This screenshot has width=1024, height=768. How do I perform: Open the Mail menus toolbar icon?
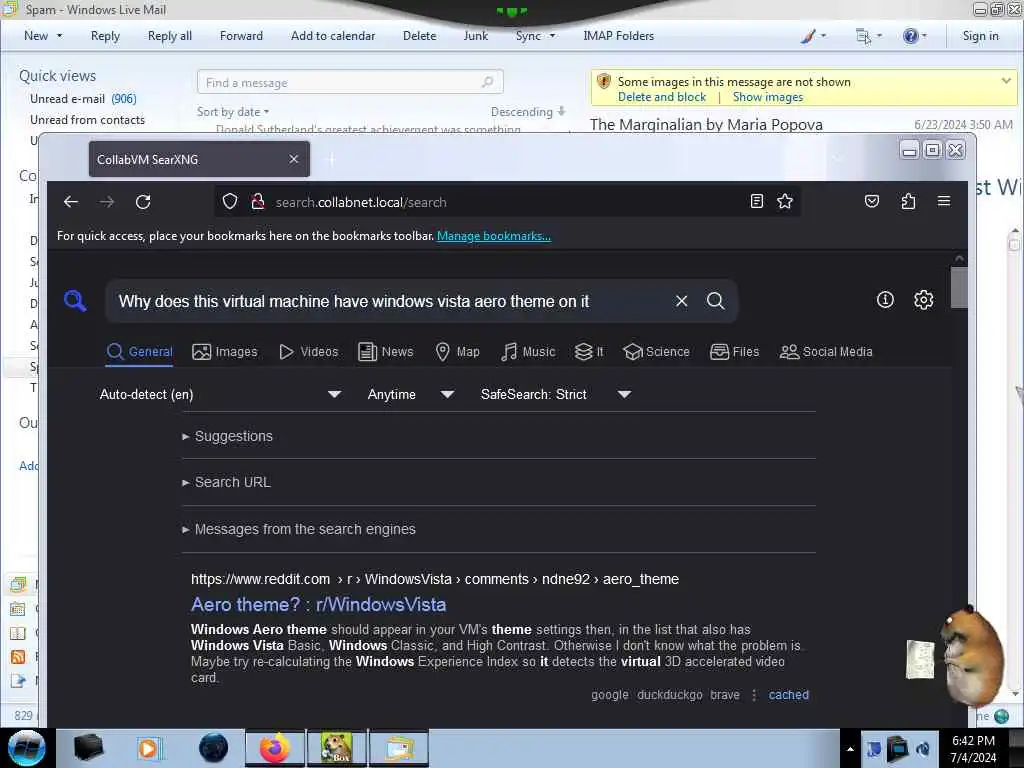pyautogui.click(x=863, y=36)
